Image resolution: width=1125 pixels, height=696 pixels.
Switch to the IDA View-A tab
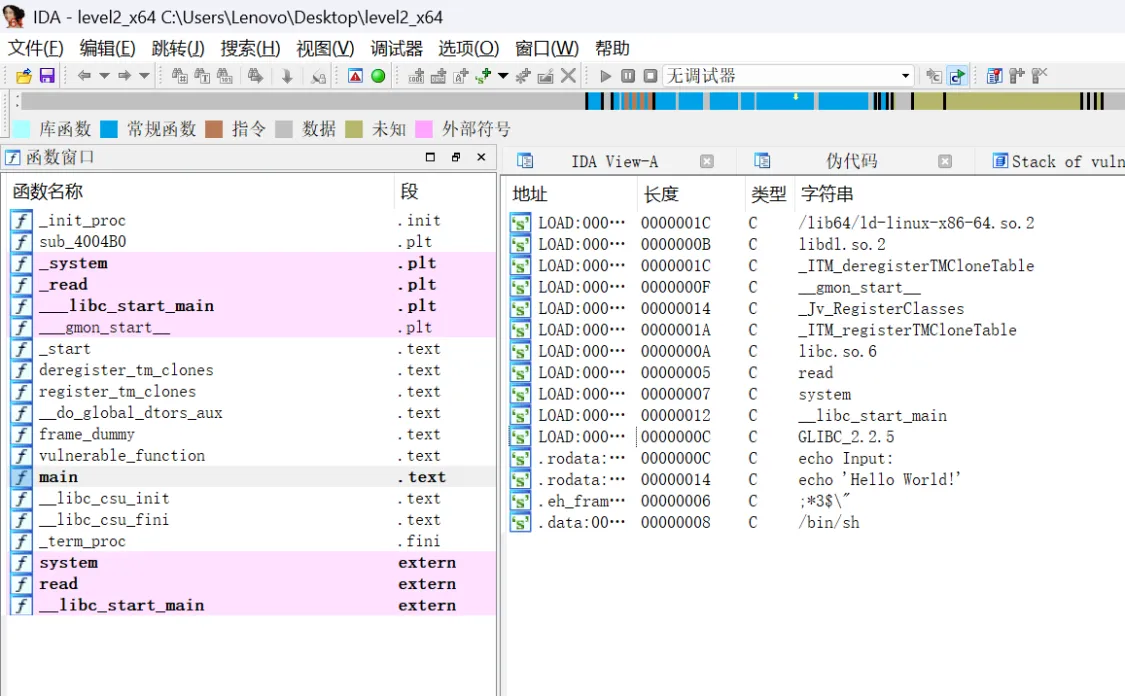click(614, 161)
